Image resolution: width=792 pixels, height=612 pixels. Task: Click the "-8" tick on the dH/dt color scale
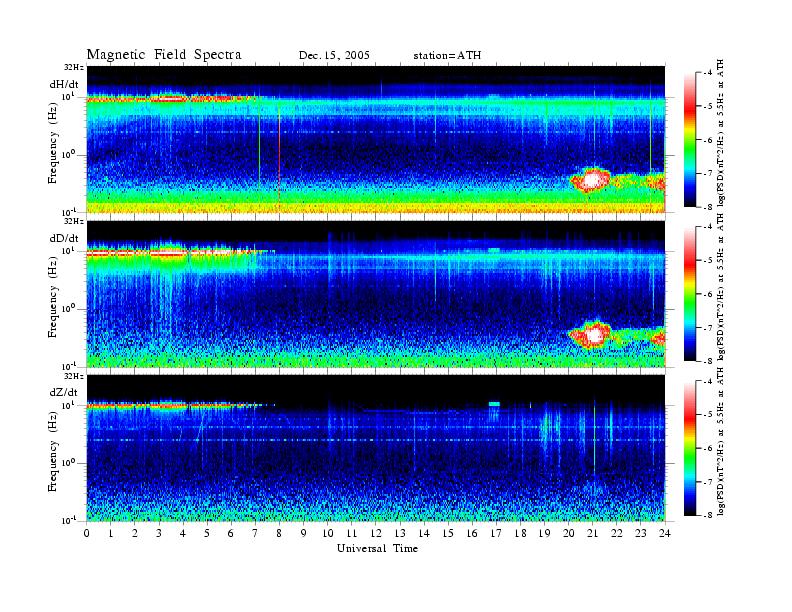(709, 207)
